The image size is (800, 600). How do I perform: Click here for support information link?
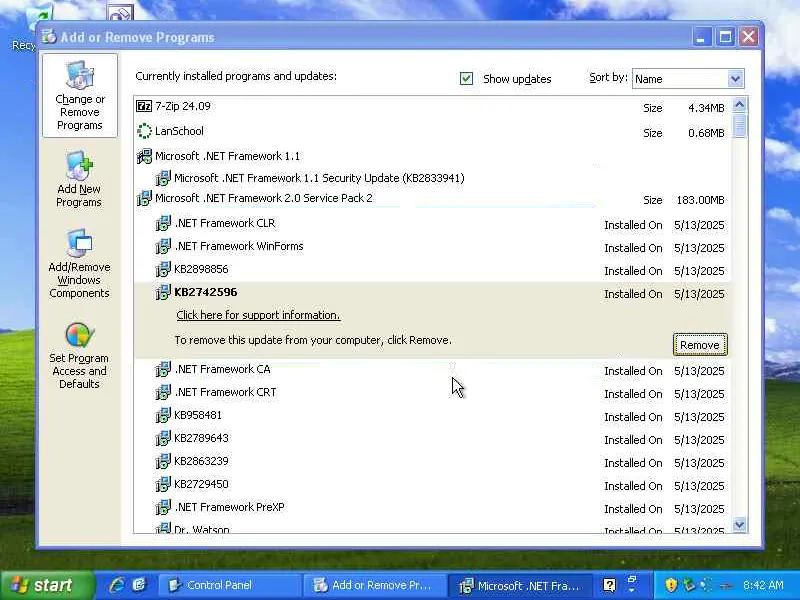[x=258, y=315]
